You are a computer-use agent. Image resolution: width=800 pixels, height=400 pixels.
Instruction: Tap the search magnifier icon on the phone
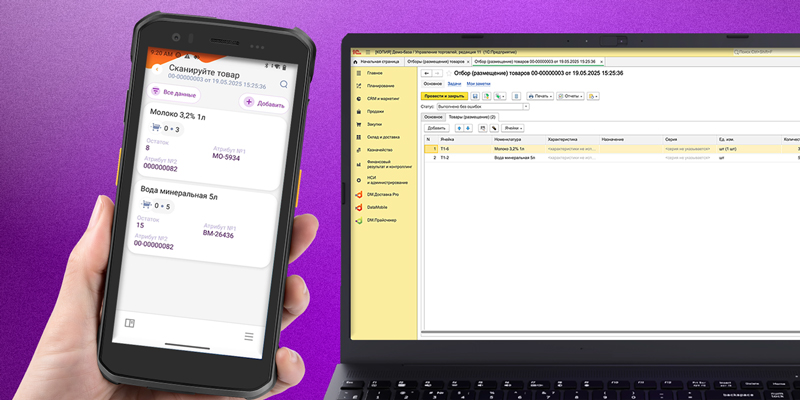pyautogui.click(x=284, y=84)
